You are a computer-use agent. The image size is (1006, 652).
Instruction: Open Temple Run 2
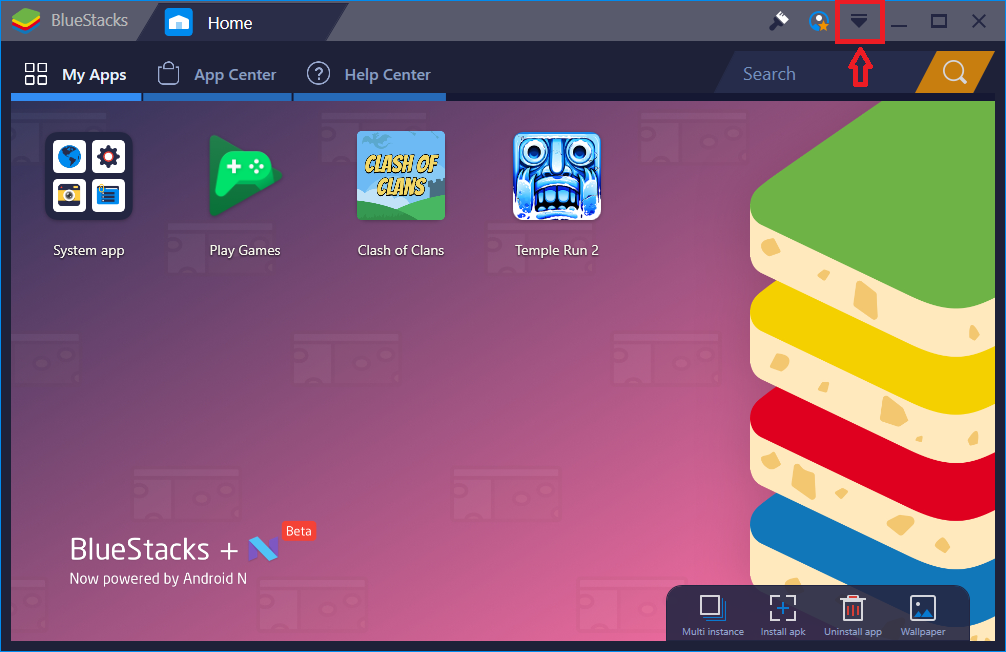coord(556,176)
